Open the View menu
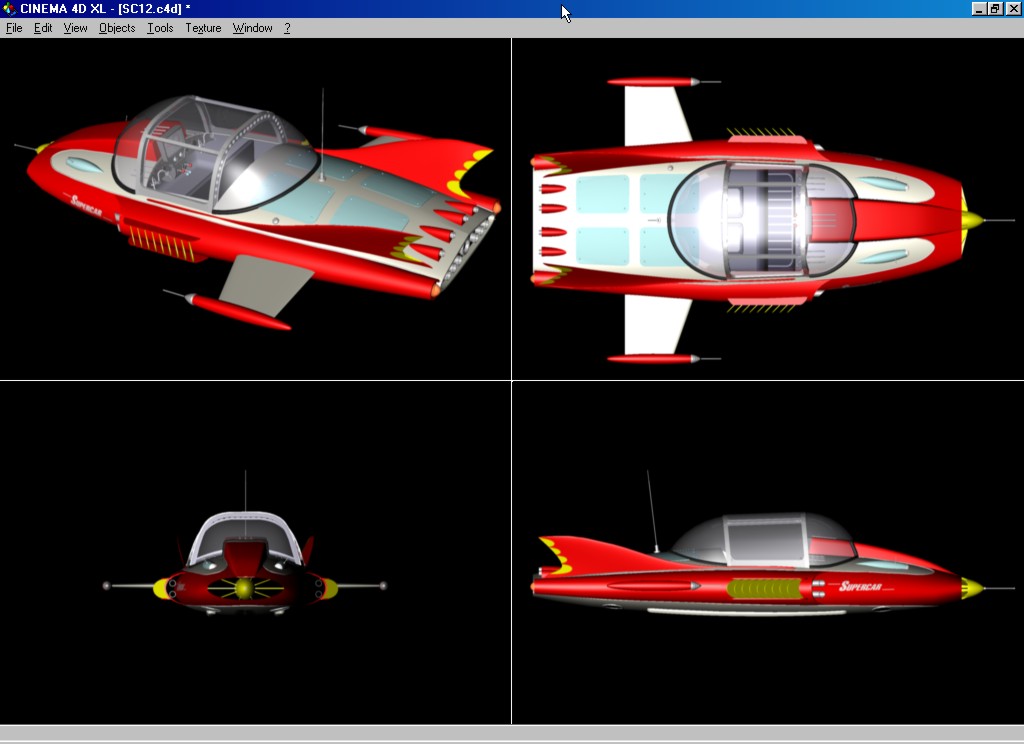This screenshot has height=744, width=1024. click(x=75, y=28)
